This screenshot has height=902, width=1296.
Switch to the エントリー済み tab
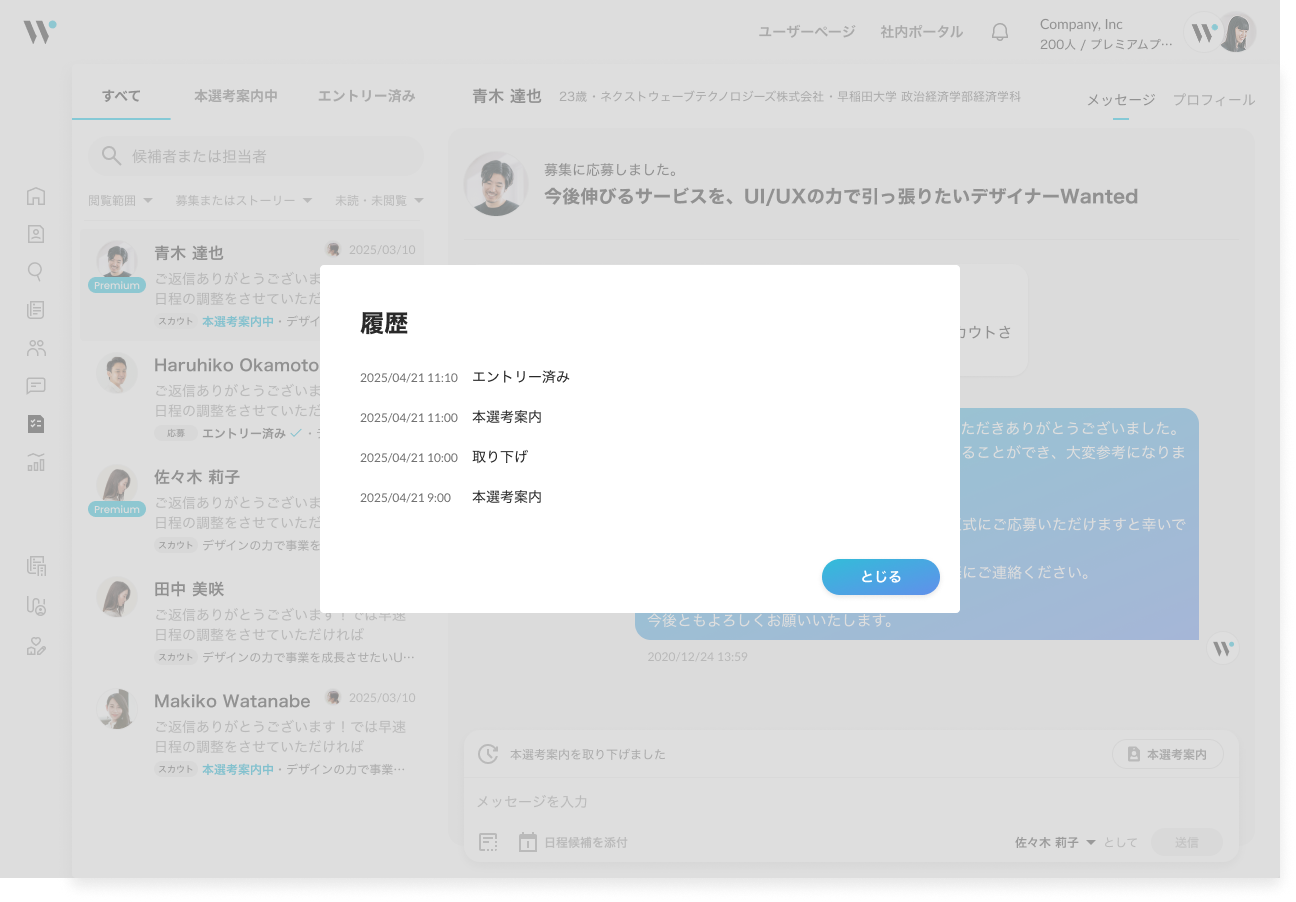pos(366,96)
